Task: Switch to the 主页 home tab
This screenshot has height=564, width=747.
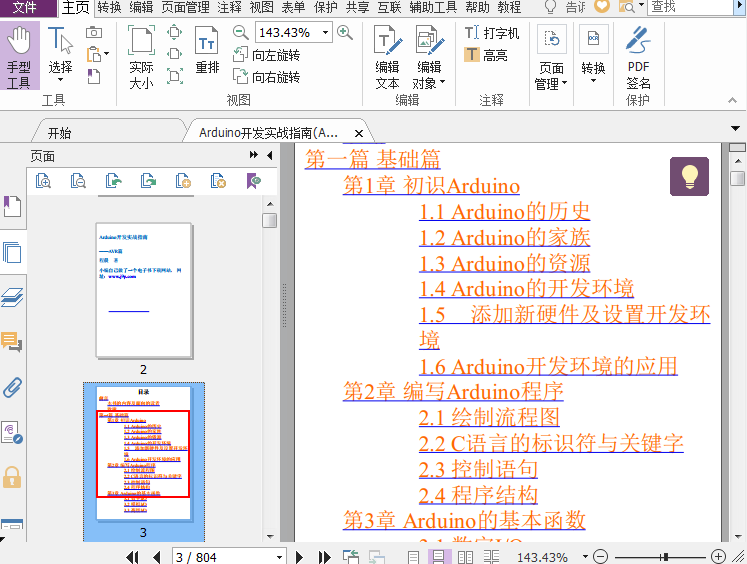Action: click(76, 7)
